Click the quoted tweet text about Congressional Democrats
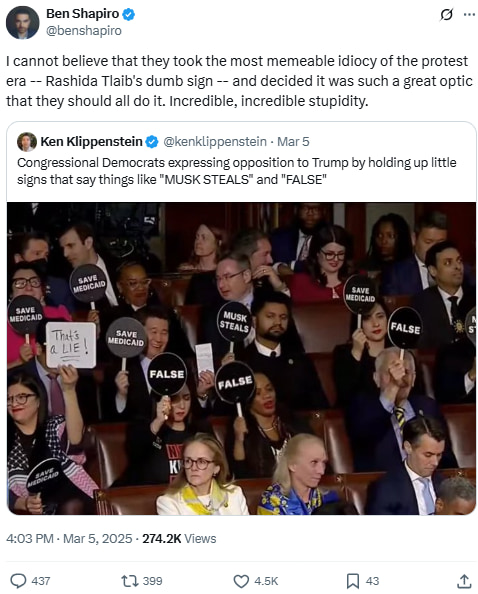 point(237,171)
